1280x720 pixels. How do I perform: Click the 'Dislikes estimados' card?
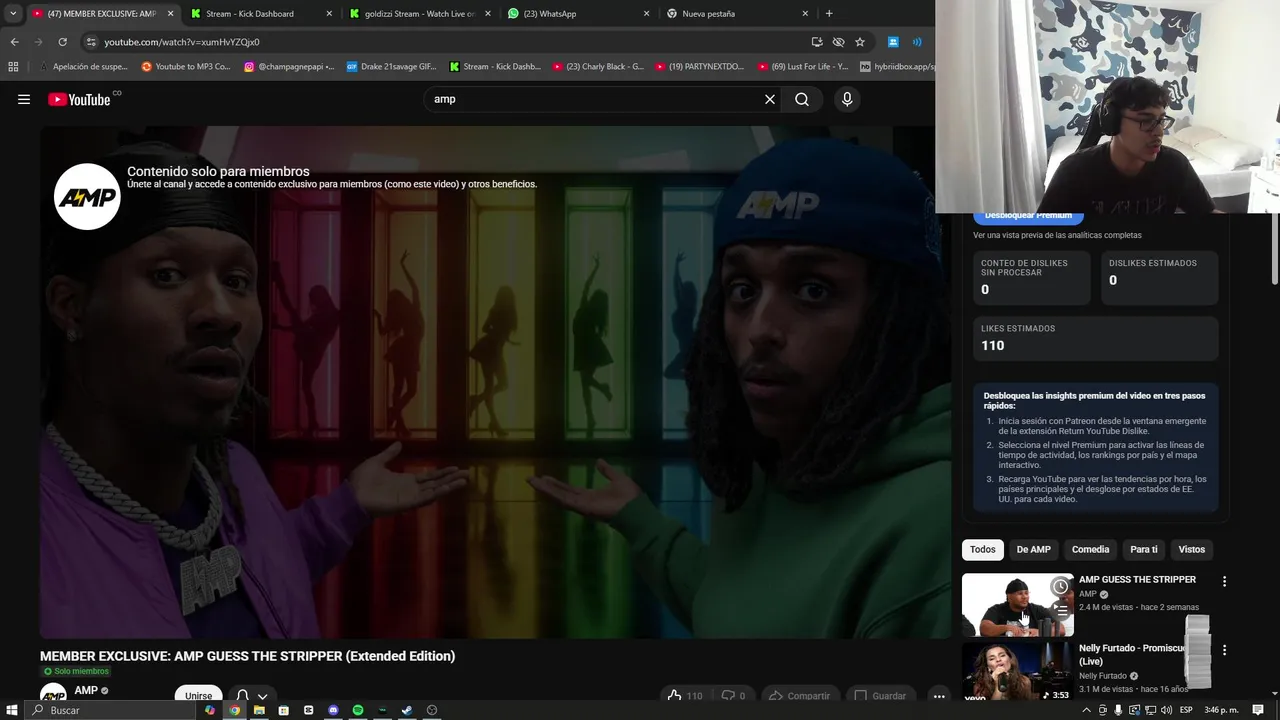(1160, 277)
